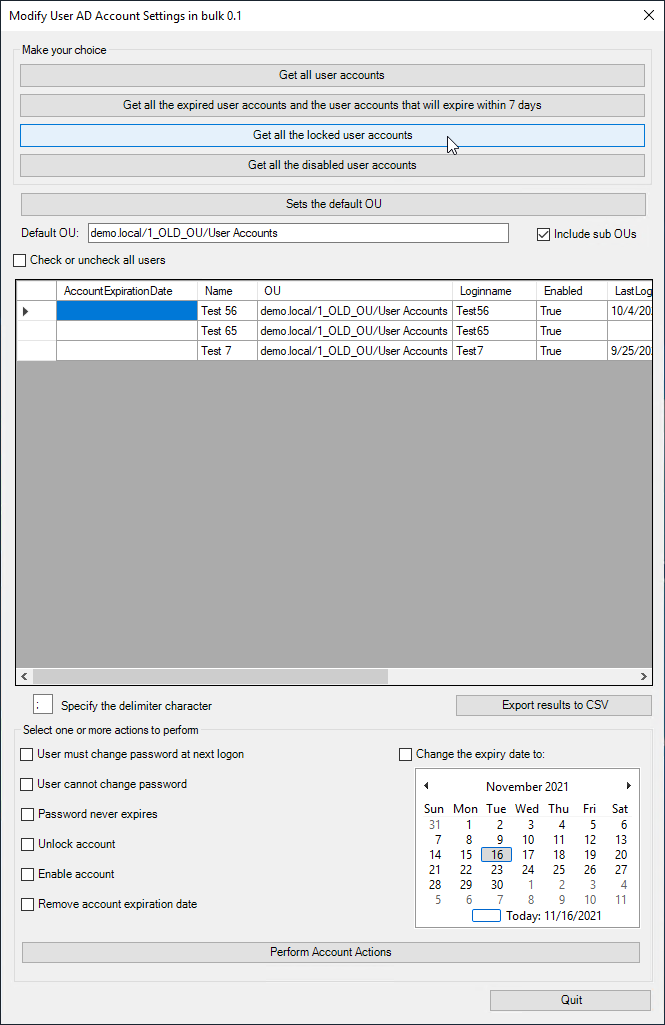
Task: Click the calendar next month arrow
Action: 628,786
